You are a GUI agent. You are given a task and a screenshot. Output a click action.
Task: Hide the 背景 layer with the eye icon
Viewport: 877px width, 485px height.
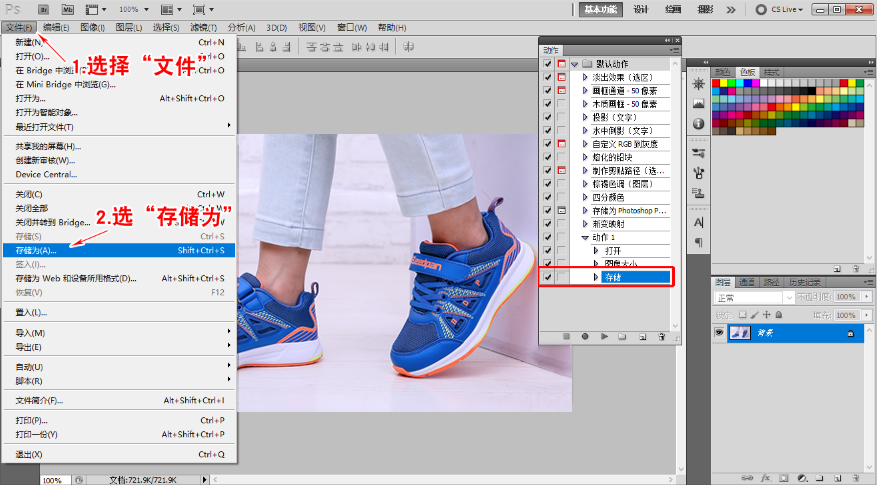pos(719,332)
